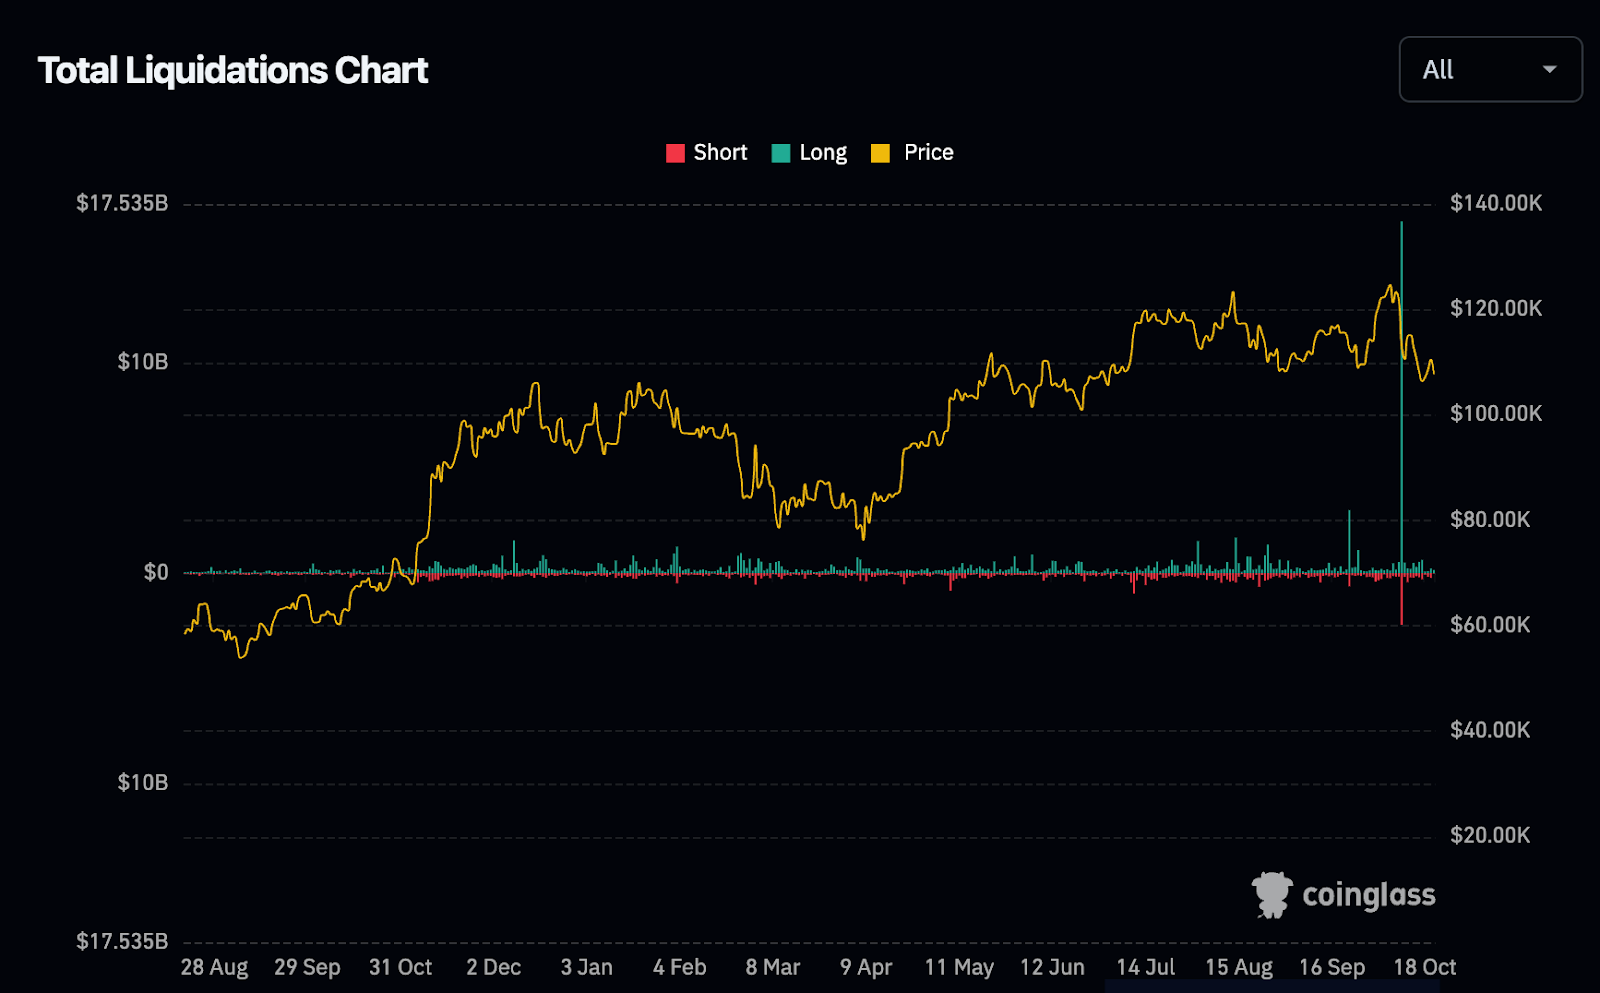
Task: Select the 28 Aug date label
Action: (214, 967)
